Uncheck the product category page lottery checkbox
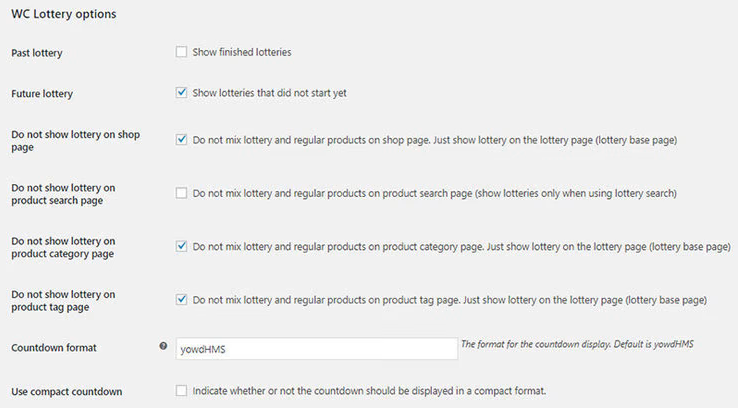The width and height of the screenshot is (738, 408). (x=181, y=246)
